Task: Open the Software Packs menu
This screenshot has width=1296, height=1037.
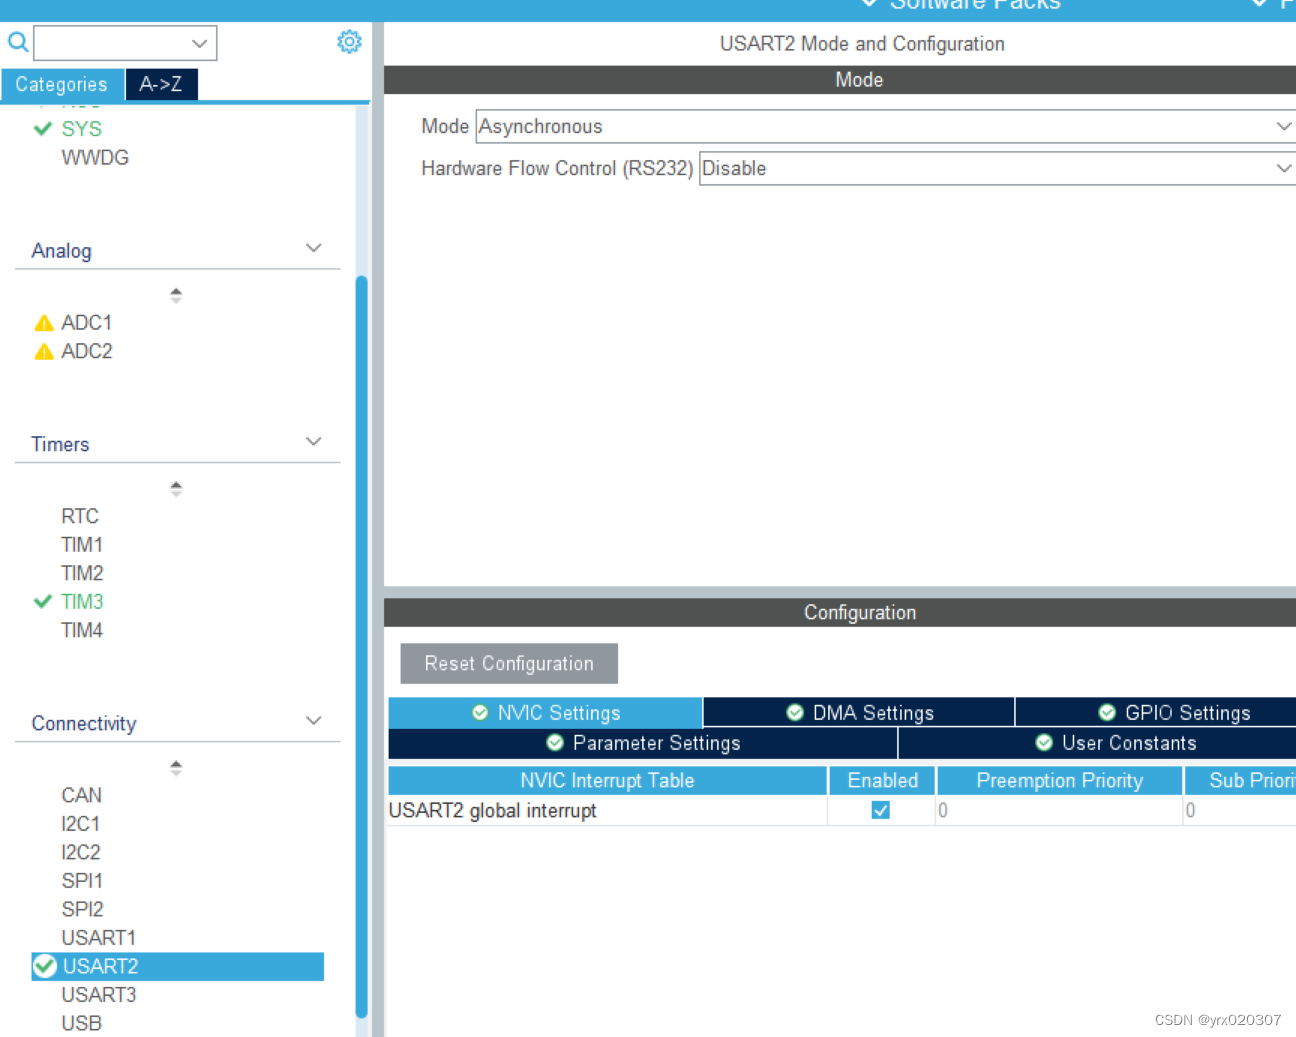Action: 961,5
